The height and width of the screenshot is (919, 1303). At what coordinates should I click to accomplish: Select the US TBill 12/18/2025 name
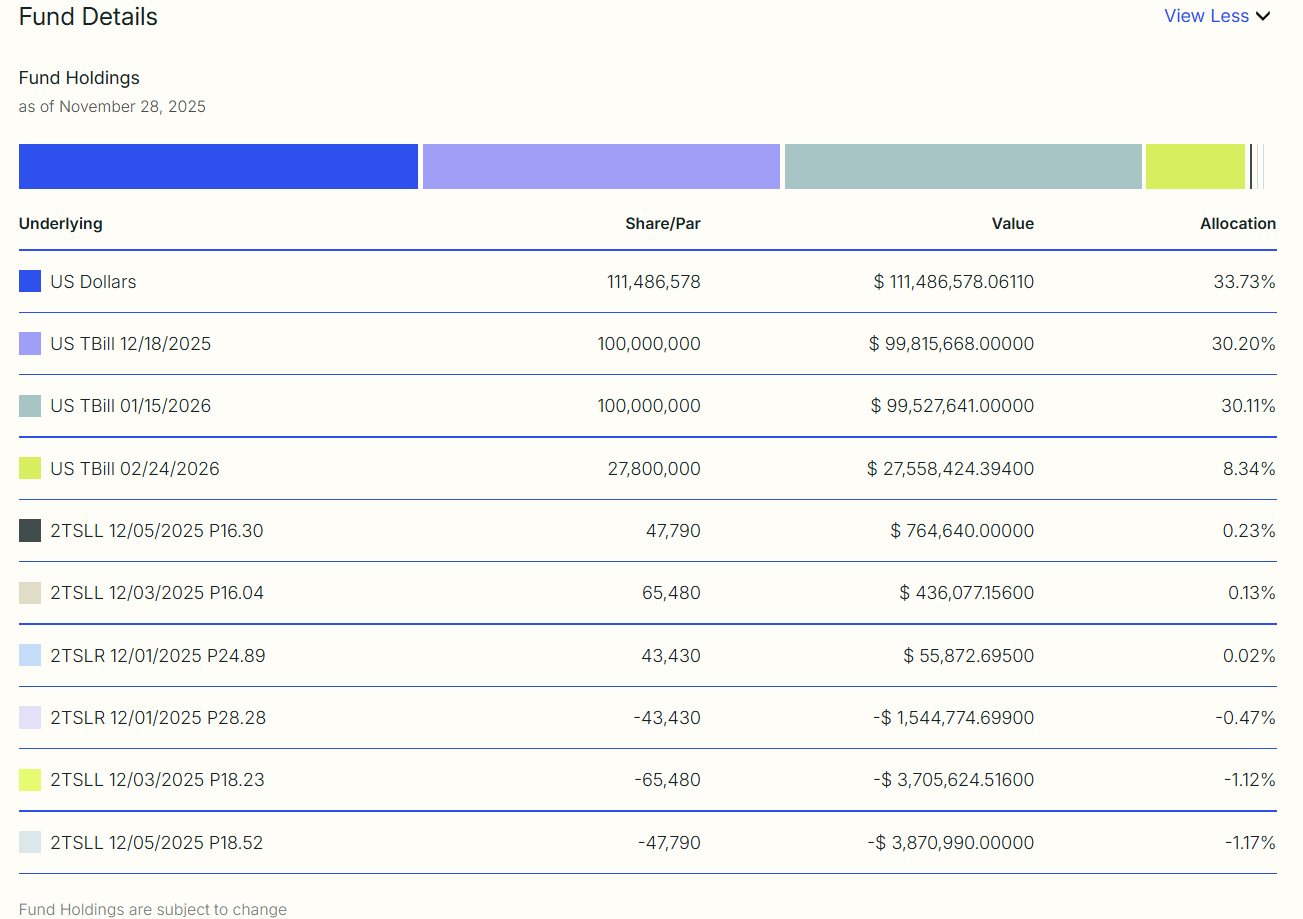coord(131,344)
